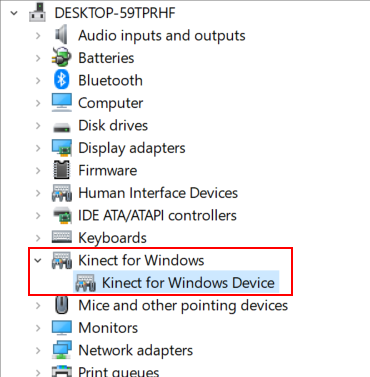
Task: Click the Audio inputs and outputs speaker icon
Action: (62, 35)
